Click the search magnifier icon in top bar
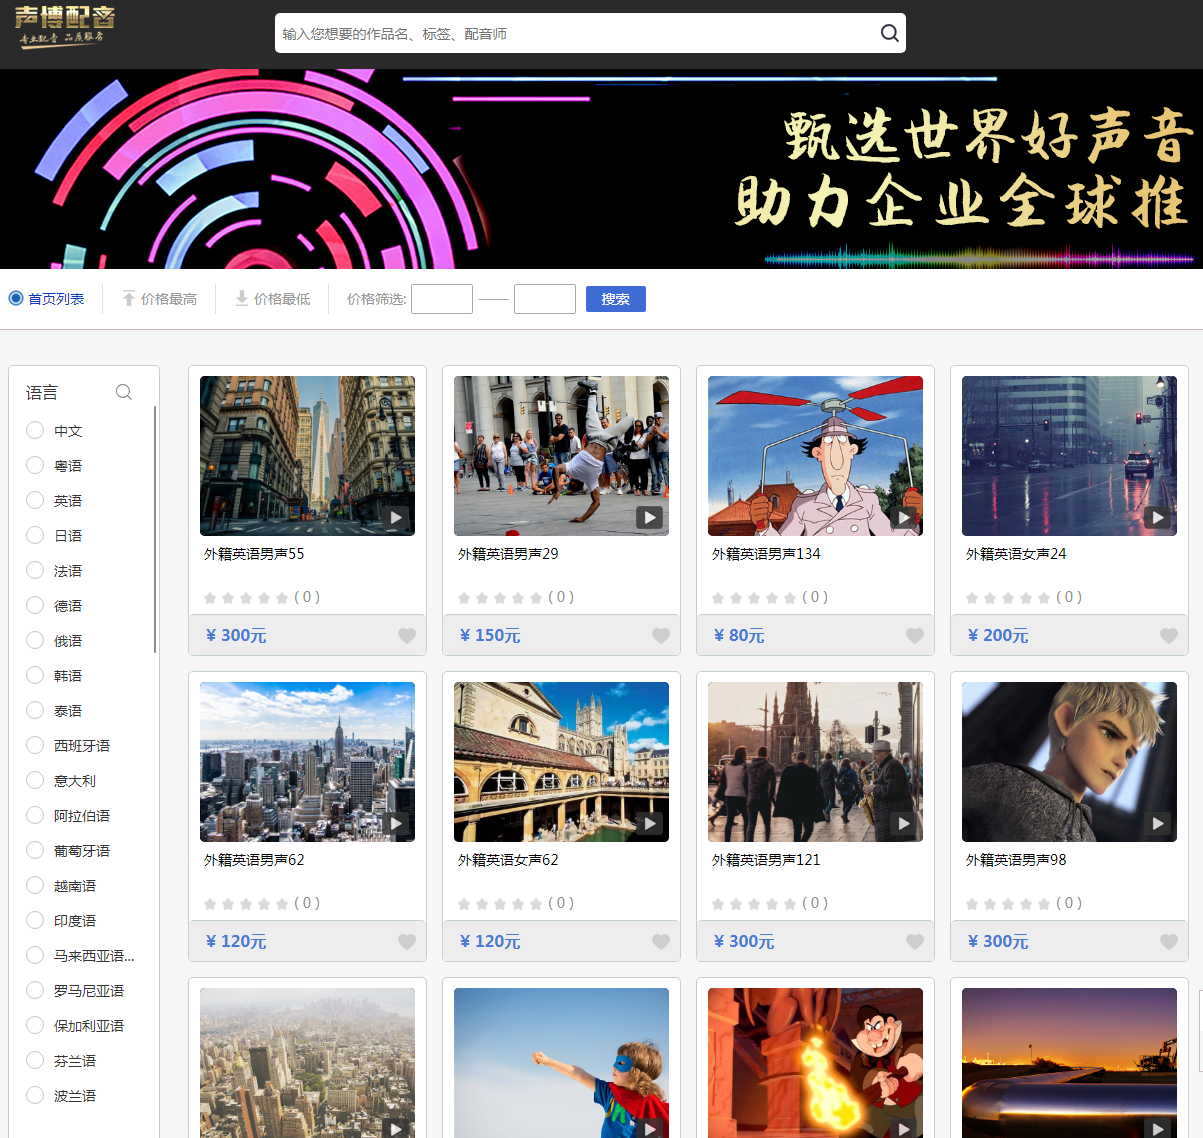The width and height of the screenshot is (1203, 1138). [889, 33]
